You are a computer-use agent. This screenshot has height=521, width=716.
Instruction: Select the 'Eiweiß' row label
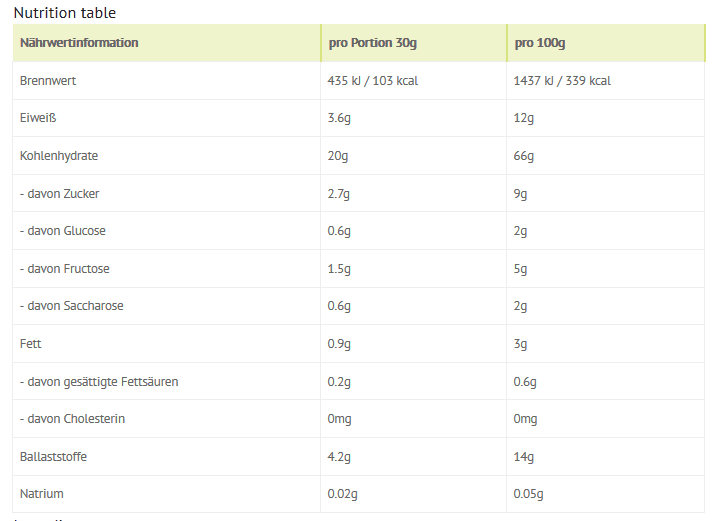[x=38, y=118]
